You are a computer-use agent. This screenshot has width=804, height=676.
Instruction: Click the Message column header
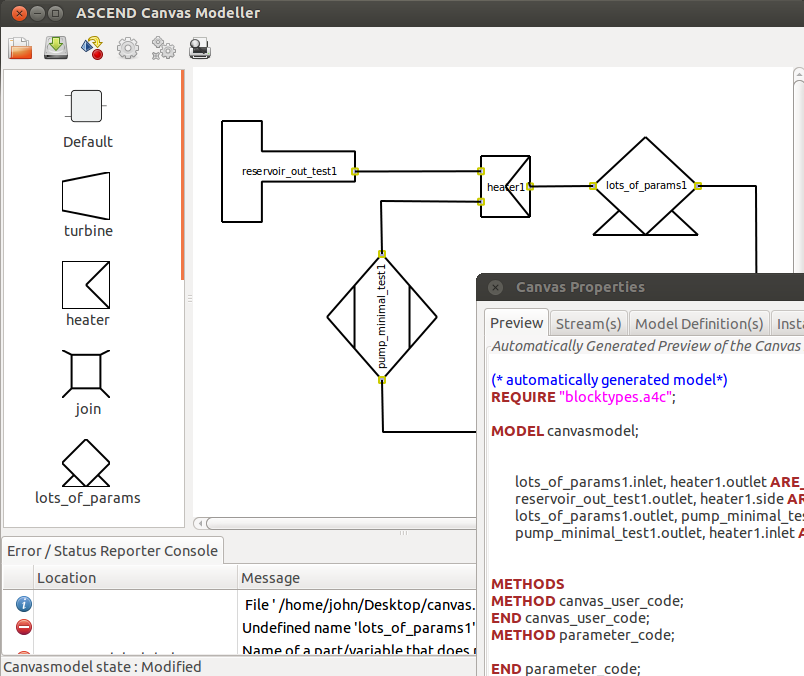(x=270, y=578)
